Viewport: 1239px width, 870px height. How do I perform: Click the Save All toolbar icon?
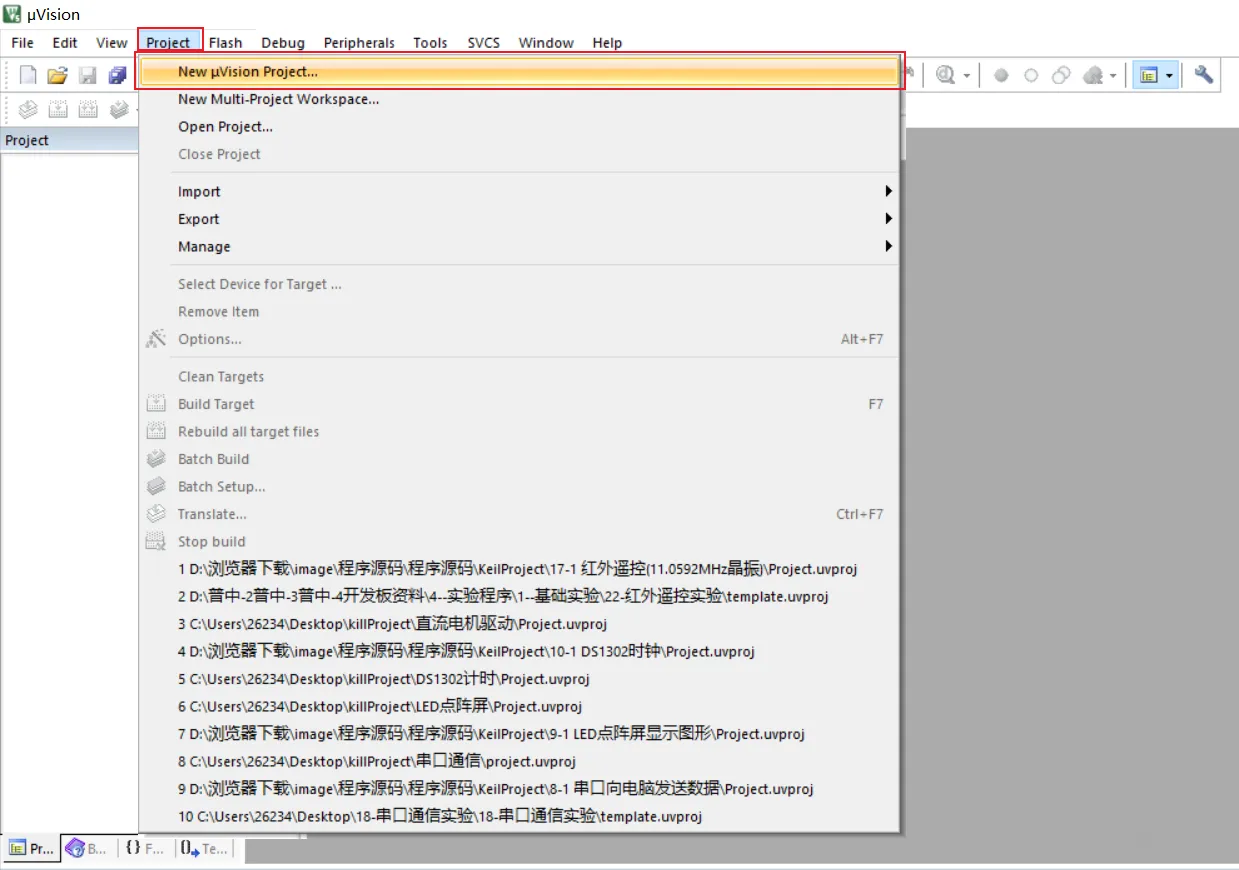118,75
